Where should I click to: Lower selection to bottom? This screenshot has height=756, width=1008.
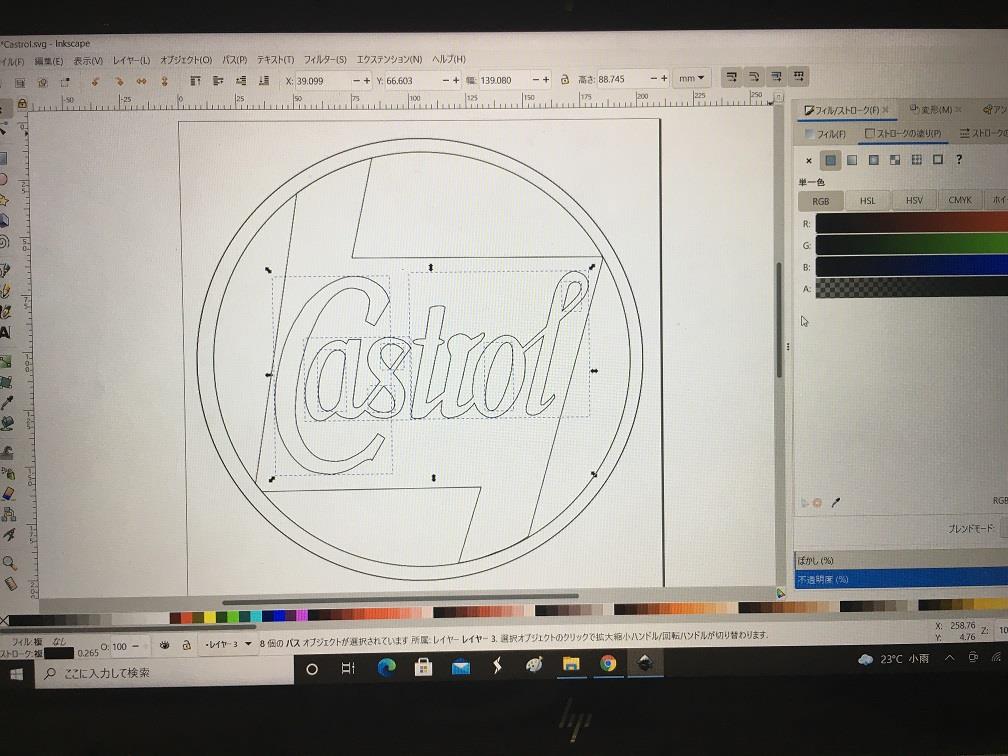(264, 81)
